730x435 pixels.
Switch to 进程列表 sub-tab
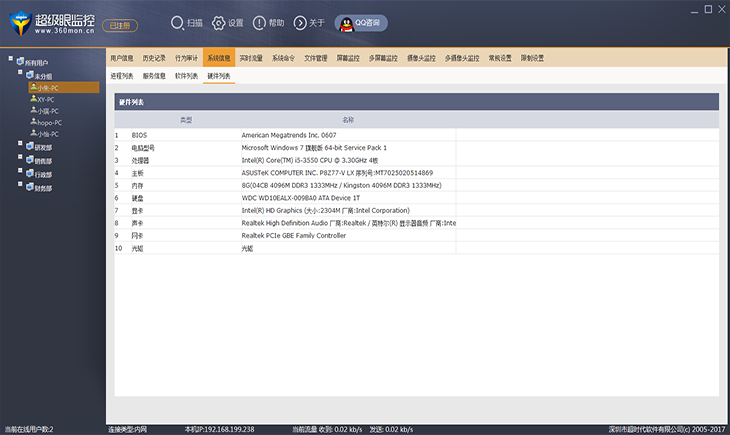tap(121, 76)
